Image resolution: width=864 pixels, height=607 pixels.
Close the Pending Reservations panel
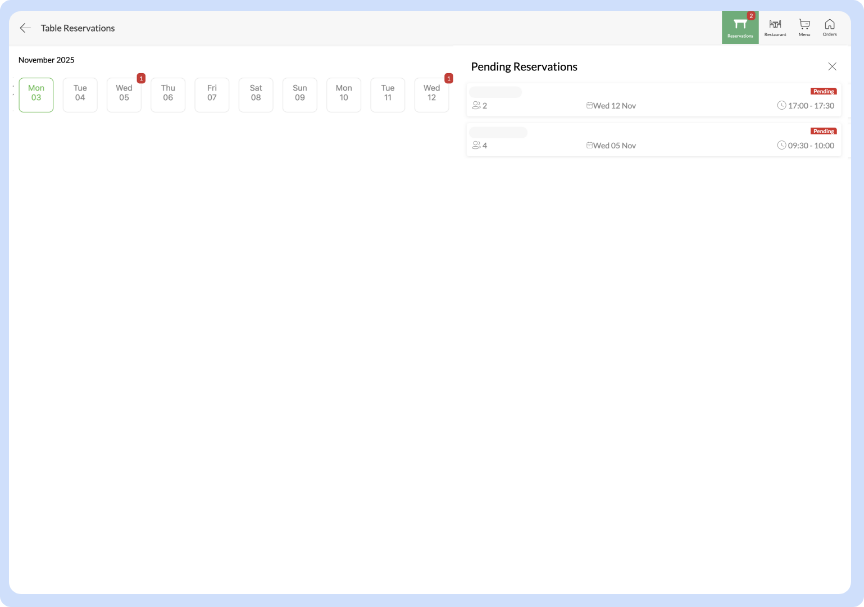pyautogui.click(x=832, y=66)
